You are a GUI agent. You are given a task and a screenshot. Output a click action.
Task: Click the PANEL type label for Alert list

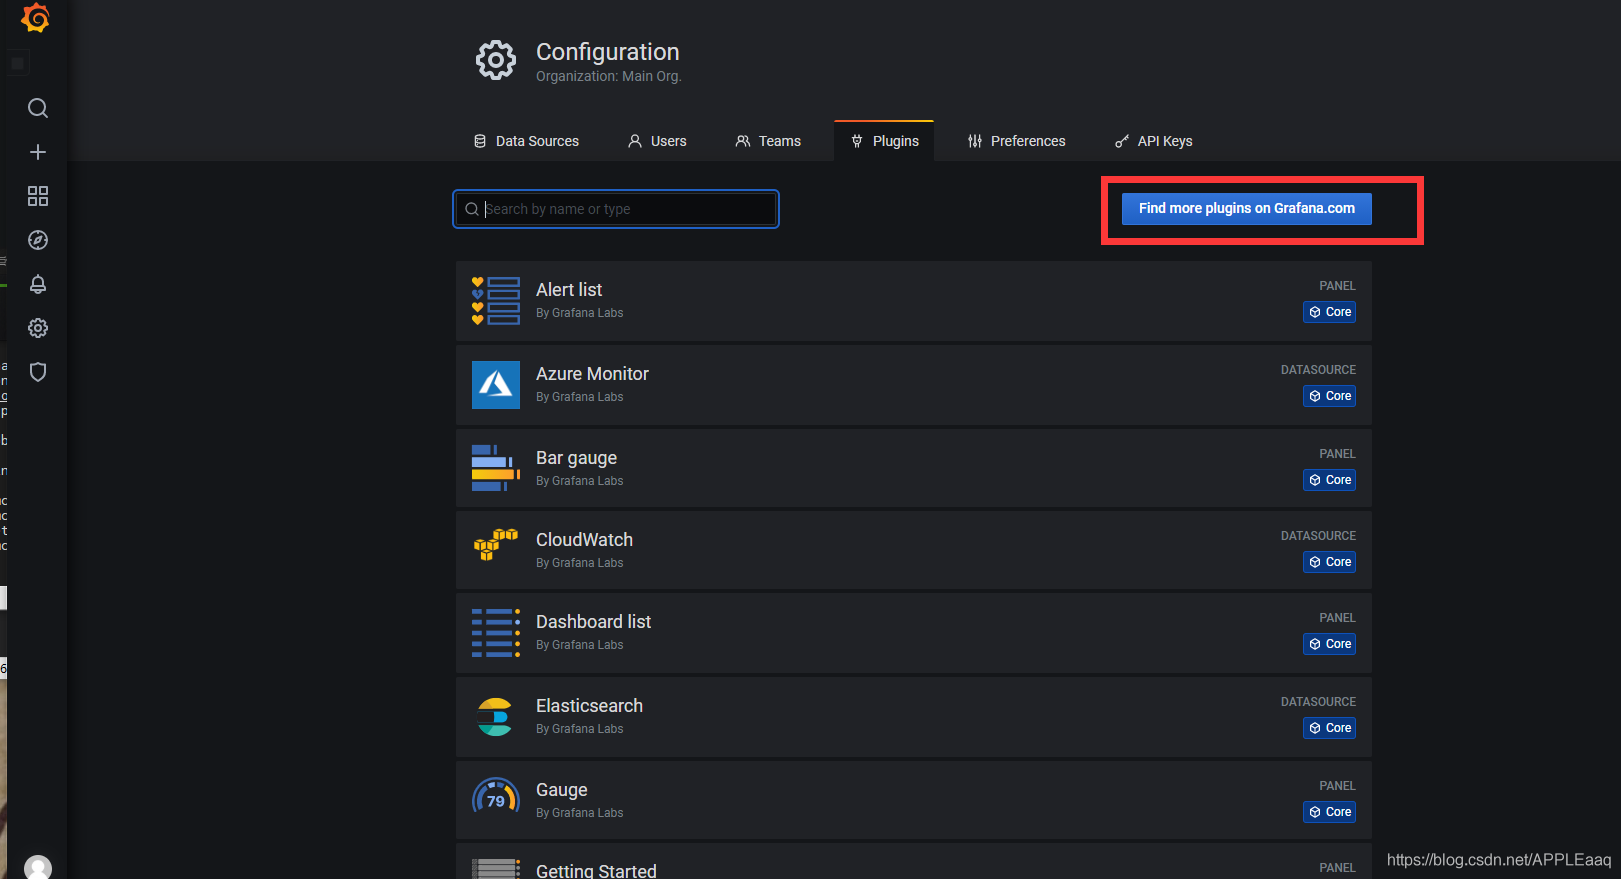click(x=1337, y=286)
